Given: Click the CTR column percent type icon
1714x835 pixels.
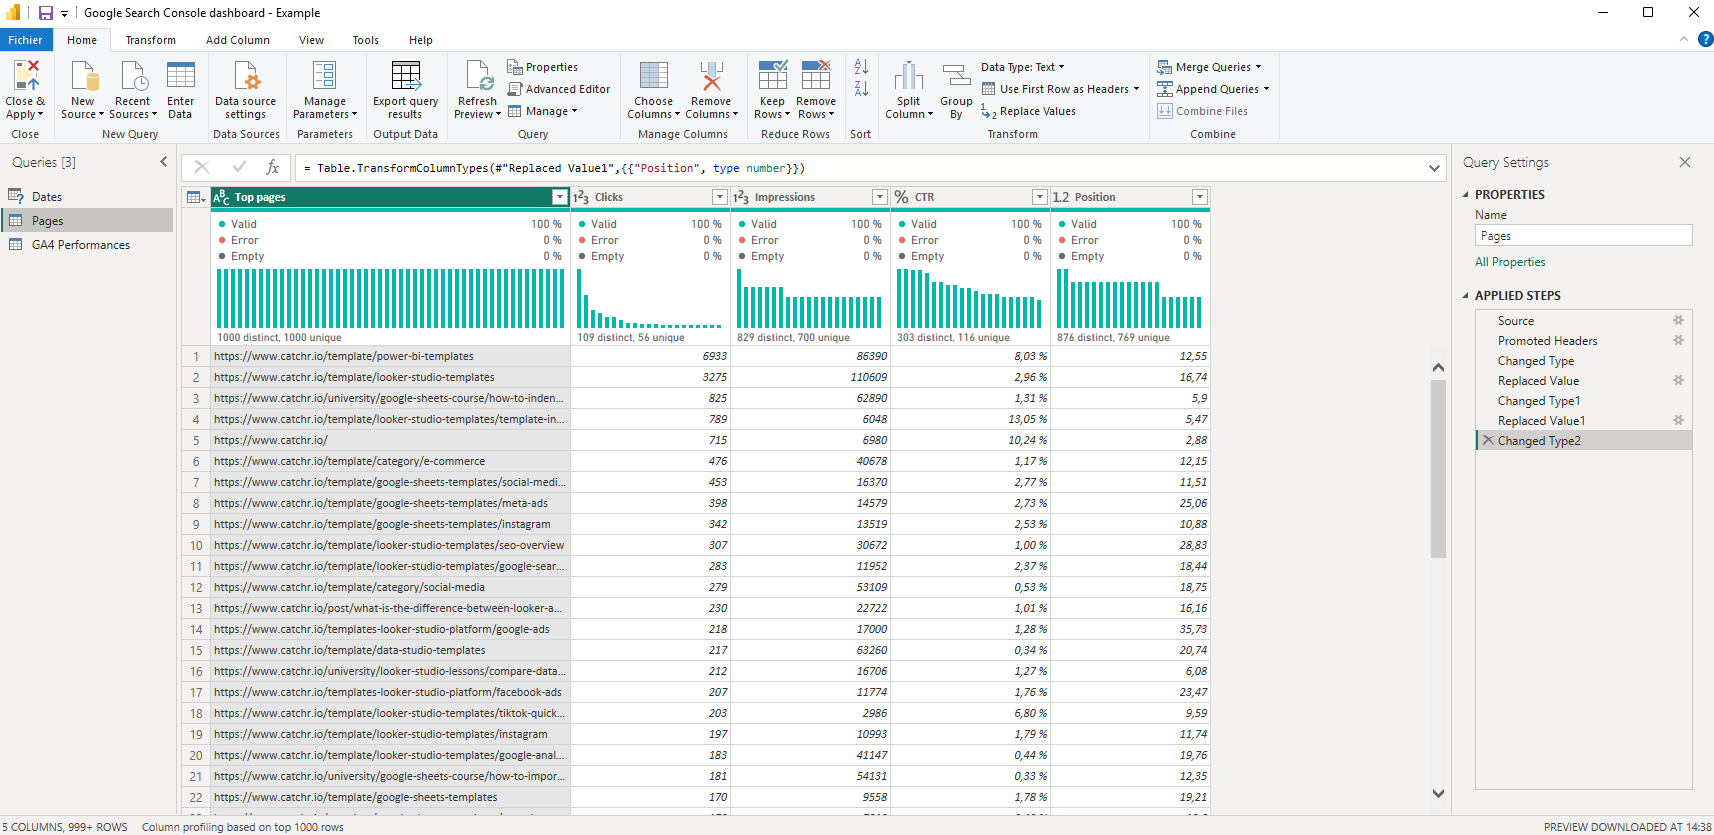Looking at the screenshot, I should [902, 197].
